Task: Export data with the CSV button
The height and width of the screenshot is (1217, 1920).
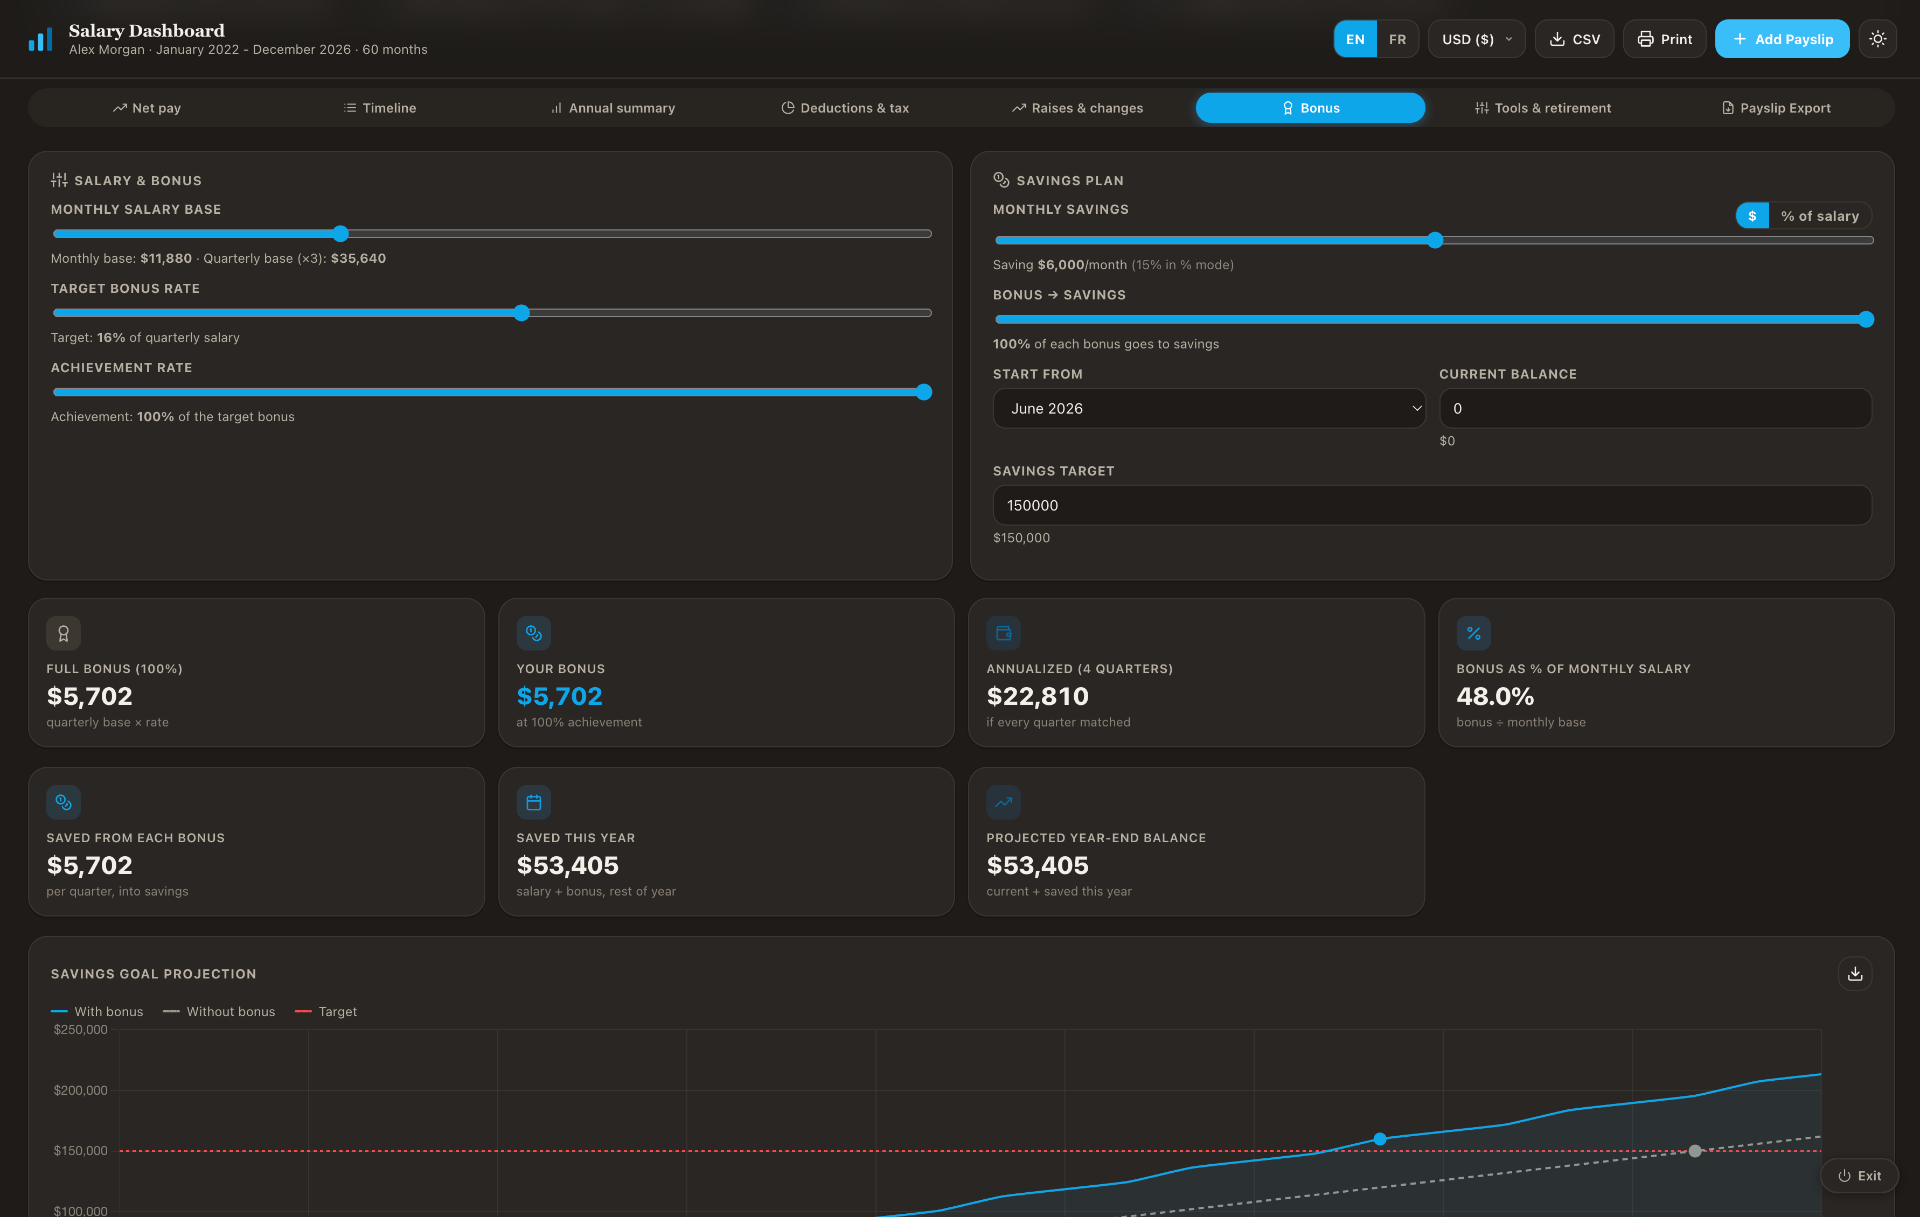Action: (1574, 39)
